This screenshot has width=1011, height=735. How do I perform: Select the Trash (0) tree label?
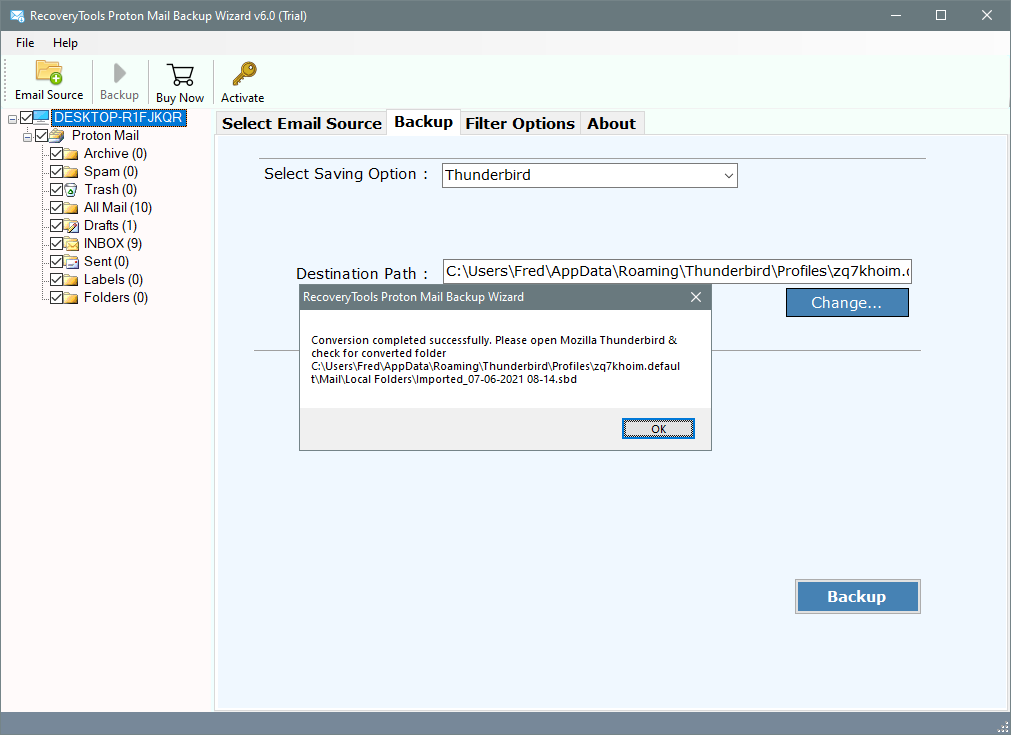(111, 190)
